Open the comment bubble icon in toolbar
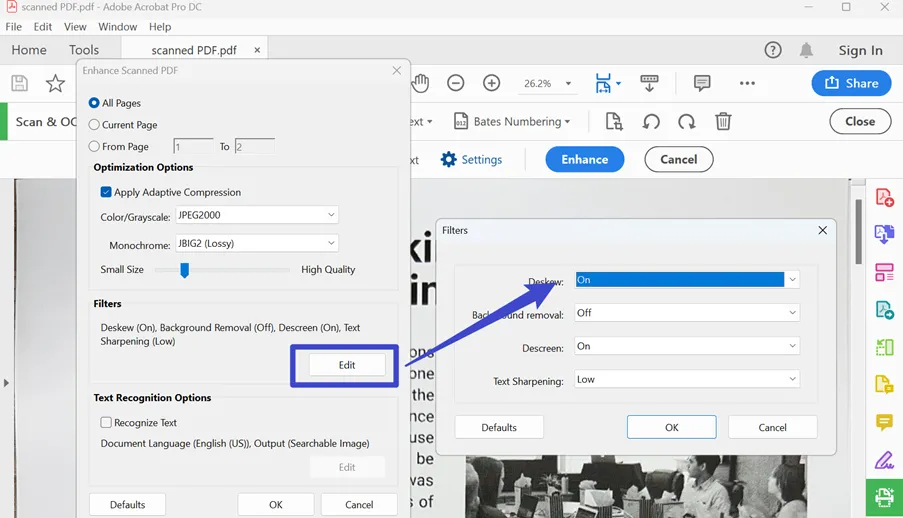Screen dimensions: 903x518 point(702,83)
